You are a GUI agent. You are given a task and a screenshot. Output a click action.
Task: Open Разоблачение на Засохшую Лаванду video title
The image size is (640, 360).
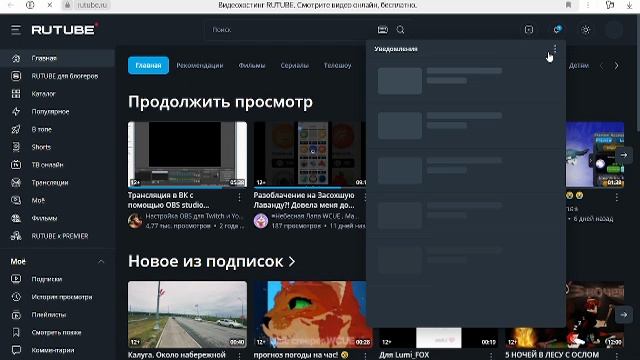click(x=304, y=200)
